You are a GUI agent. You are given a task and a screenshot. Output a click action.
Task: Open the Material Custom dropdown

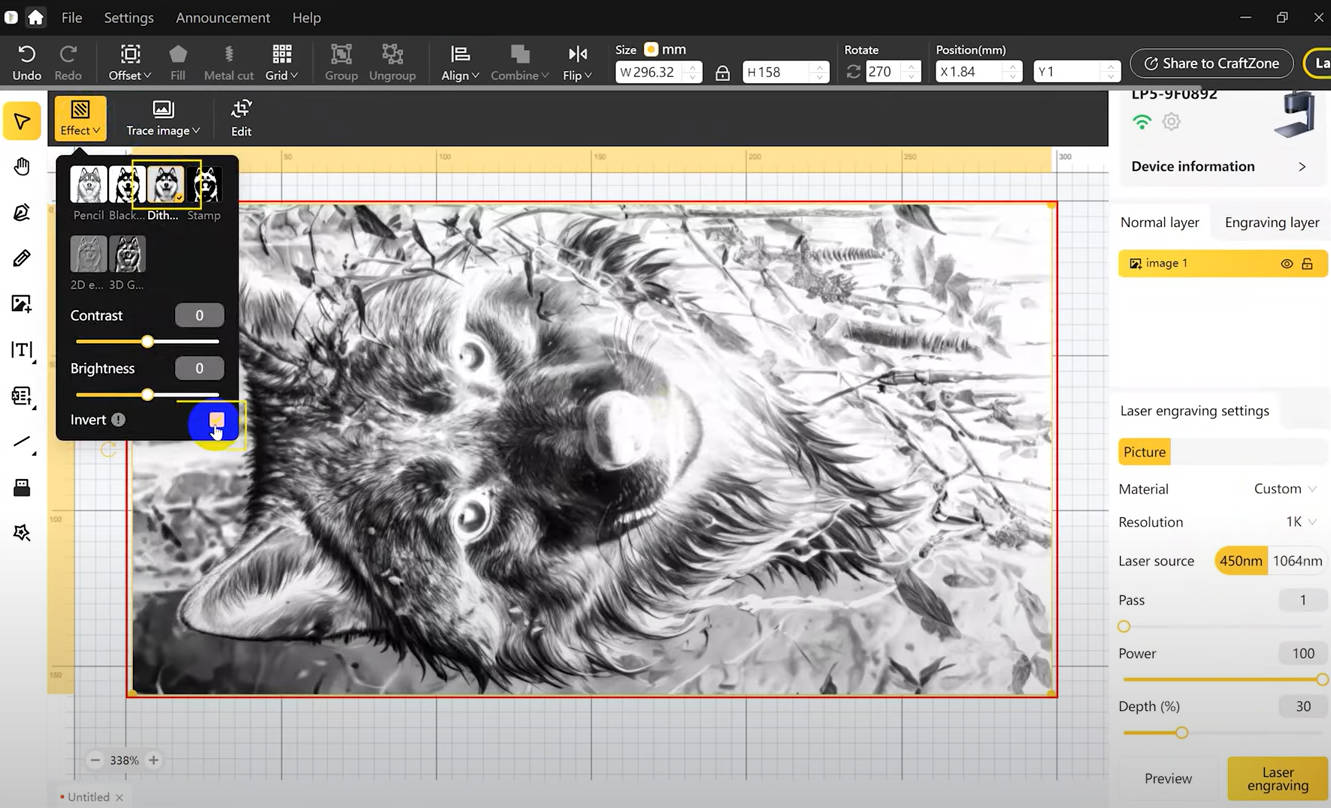[1285, 489]
